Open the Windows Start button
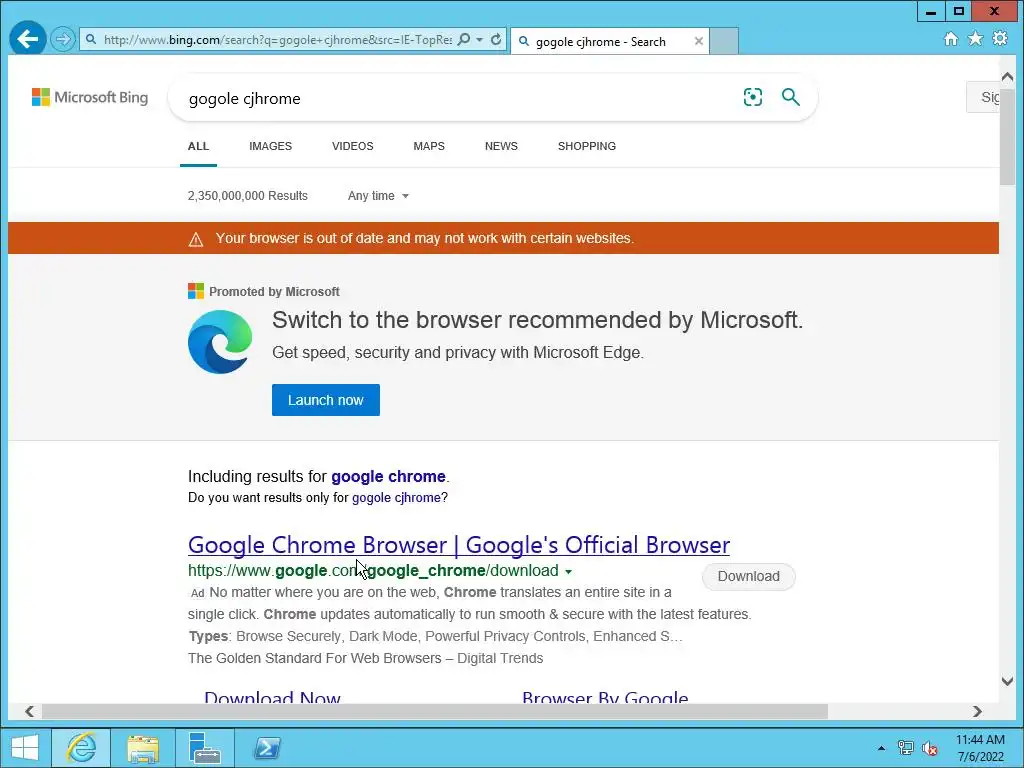The height and width of the screenshot is (768, 1024). (25, 747)
